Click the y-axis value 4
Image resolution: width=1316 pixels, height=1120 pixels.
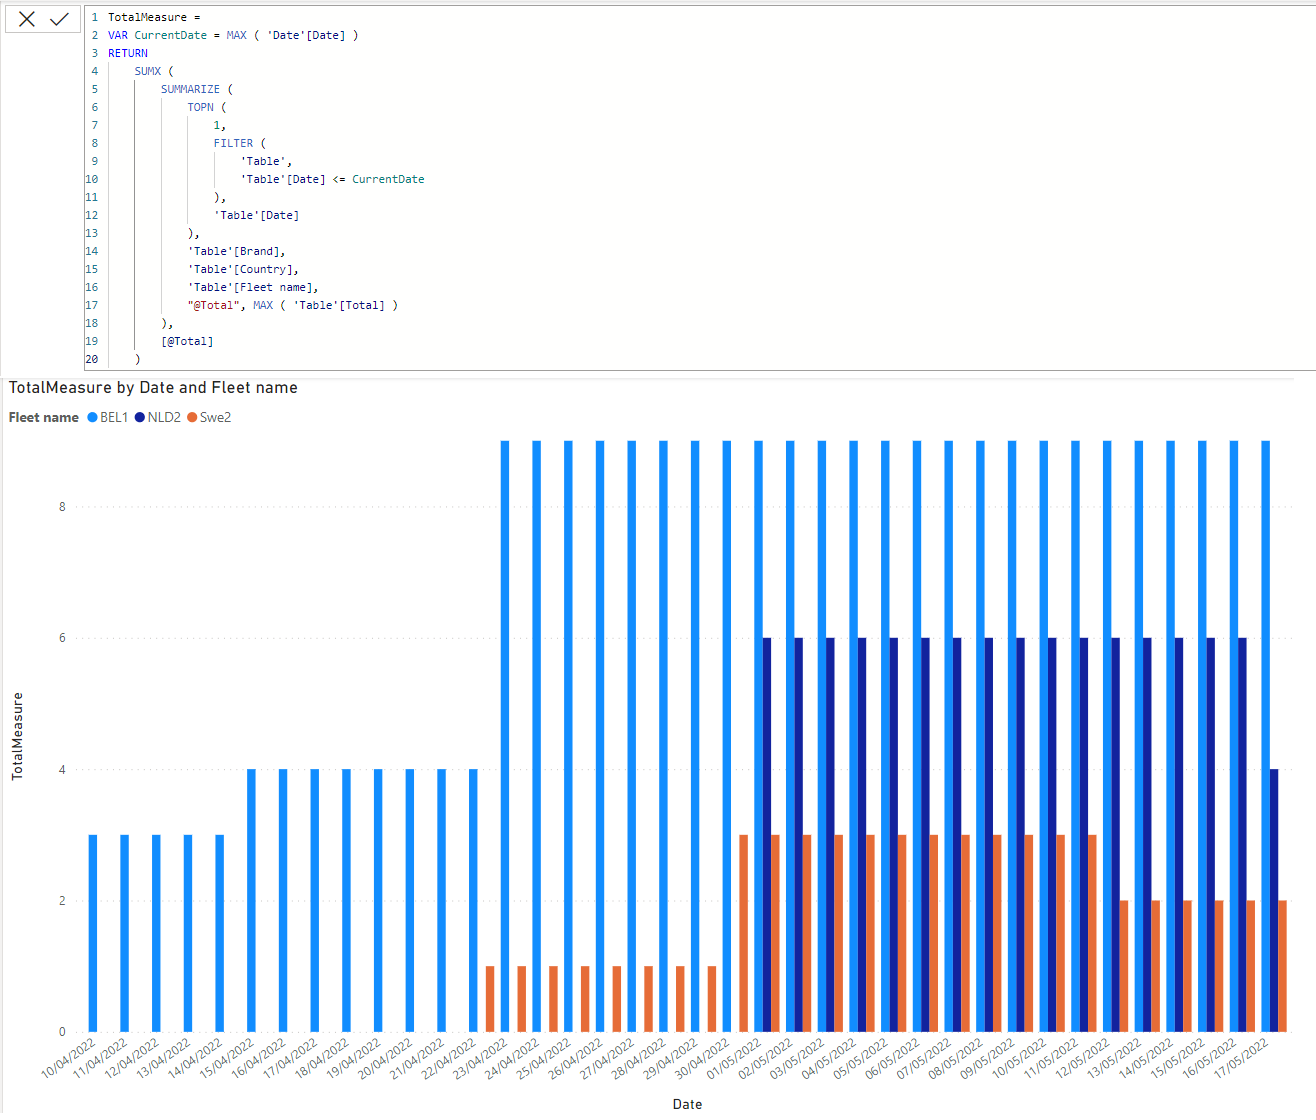(x=62, y=770)
